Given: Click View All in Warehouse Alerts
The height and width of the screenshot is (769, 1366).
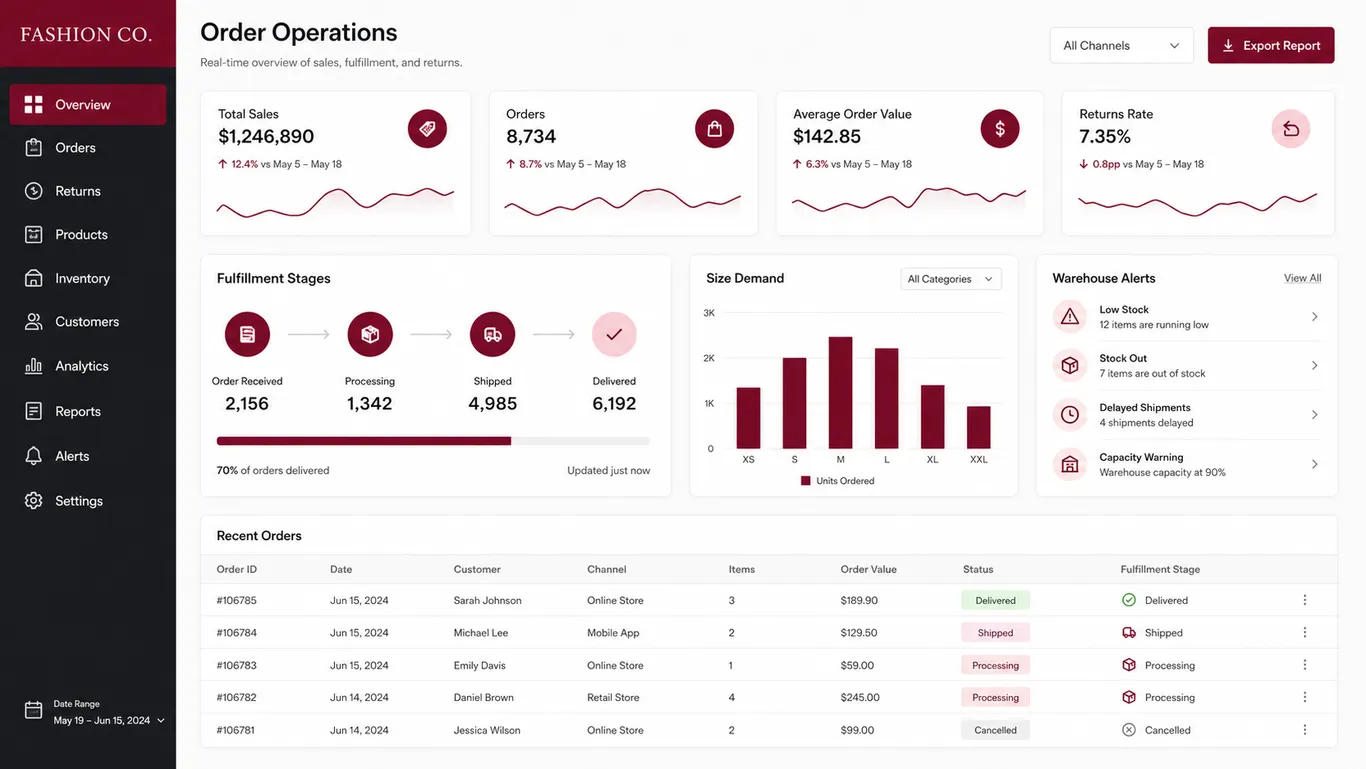Looking at the screenshot, I should 1302,278.
